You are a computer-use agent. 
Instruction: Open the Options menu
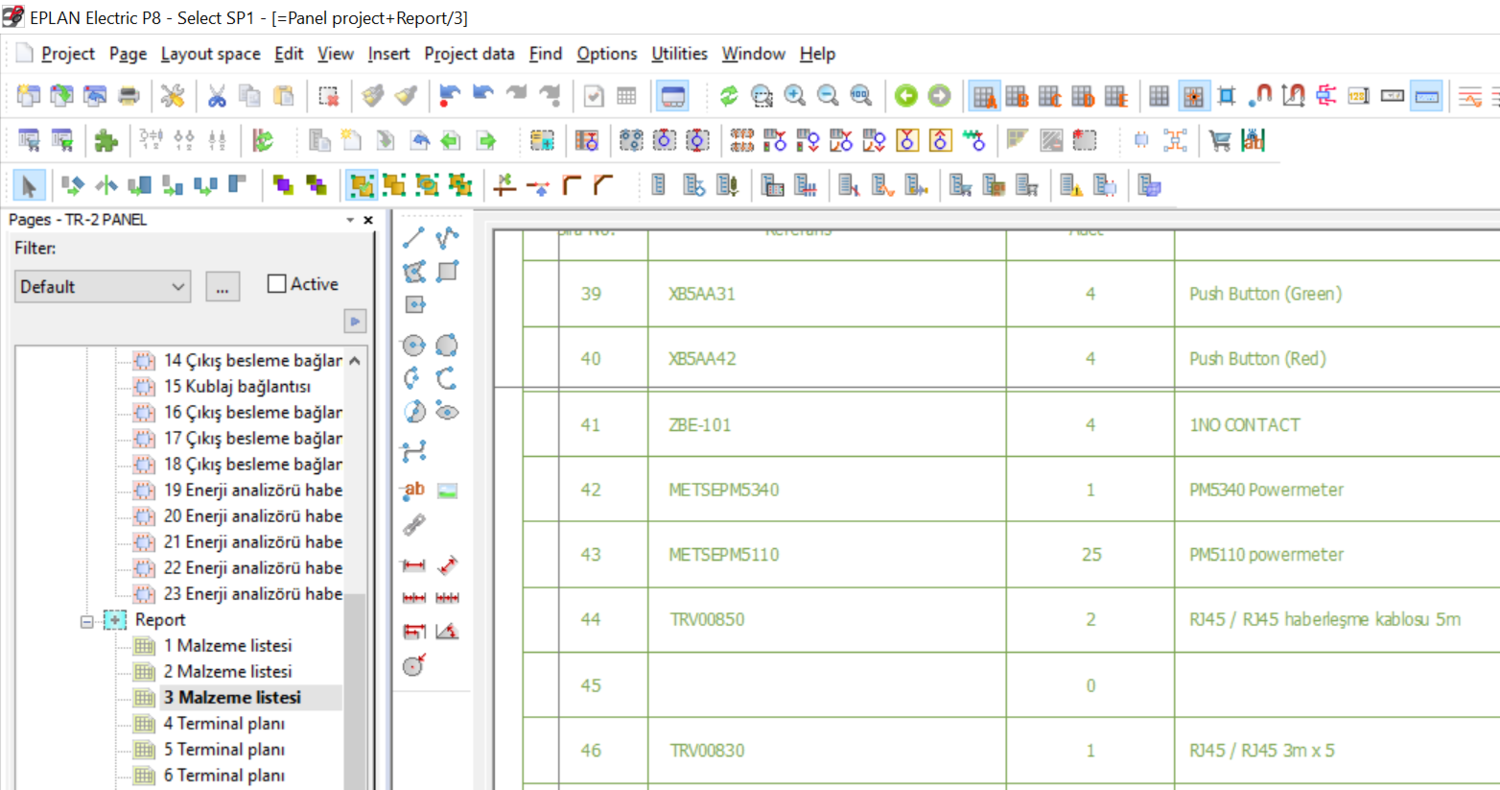click(607, 54)
